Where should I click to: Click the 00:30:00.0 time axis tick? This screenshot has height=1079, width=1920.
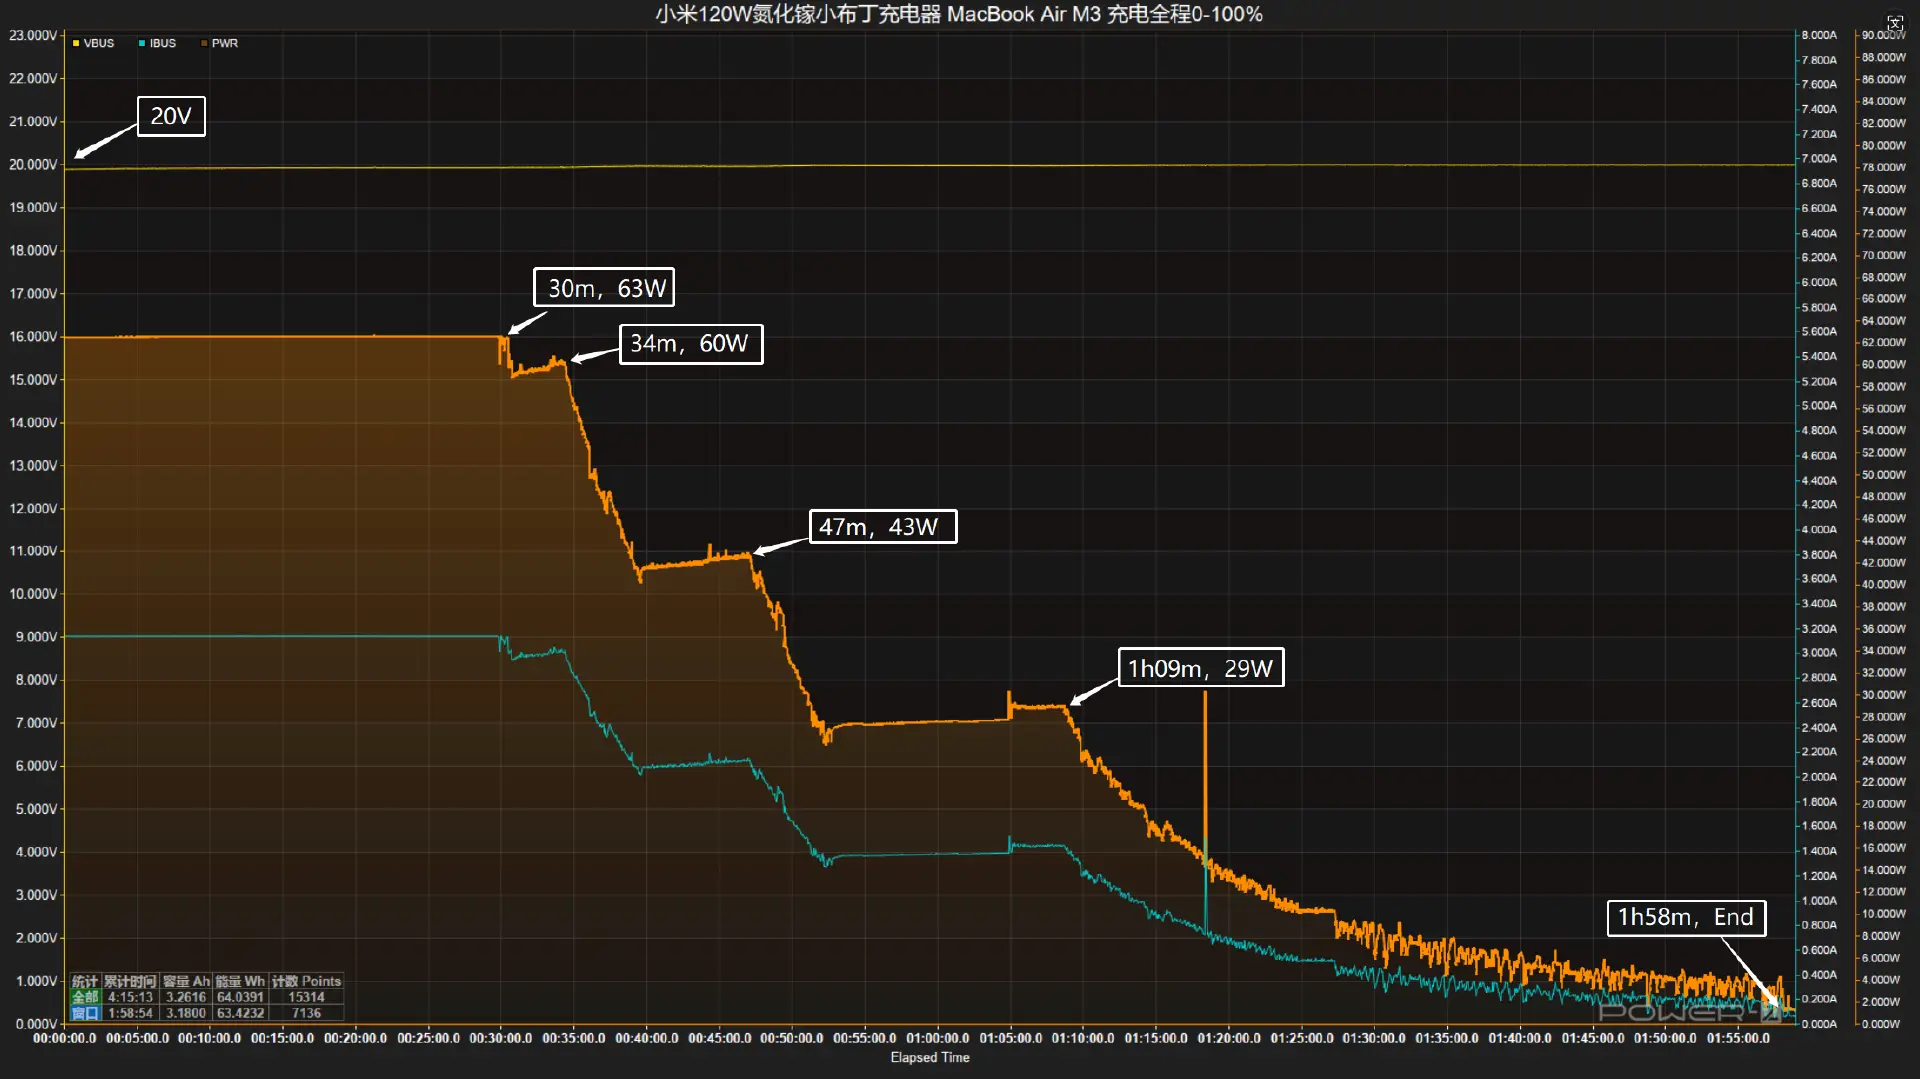click(501, 1038)
